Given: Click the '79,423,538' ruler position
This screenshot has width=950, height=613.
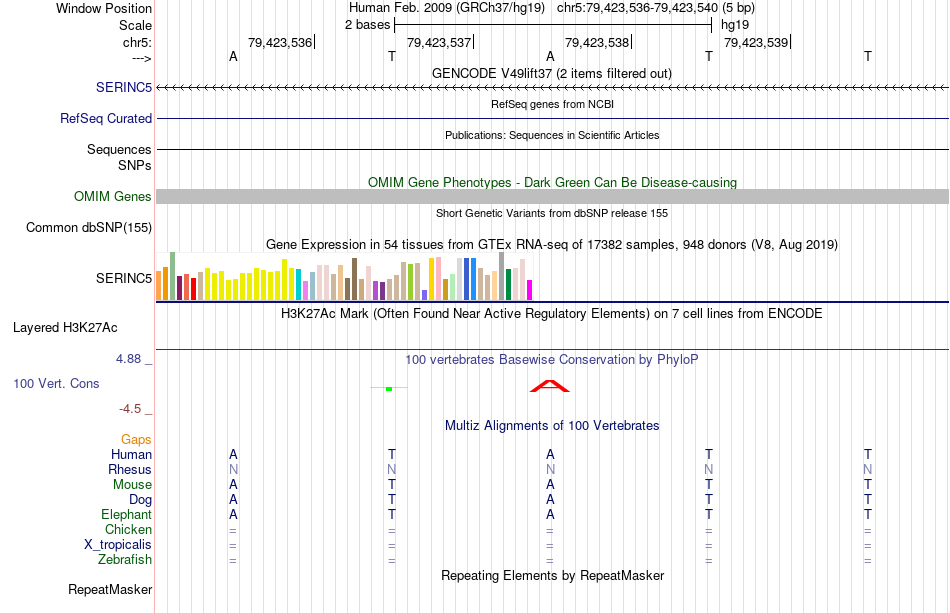Looking at the screenshot, I should click(597, 42).
